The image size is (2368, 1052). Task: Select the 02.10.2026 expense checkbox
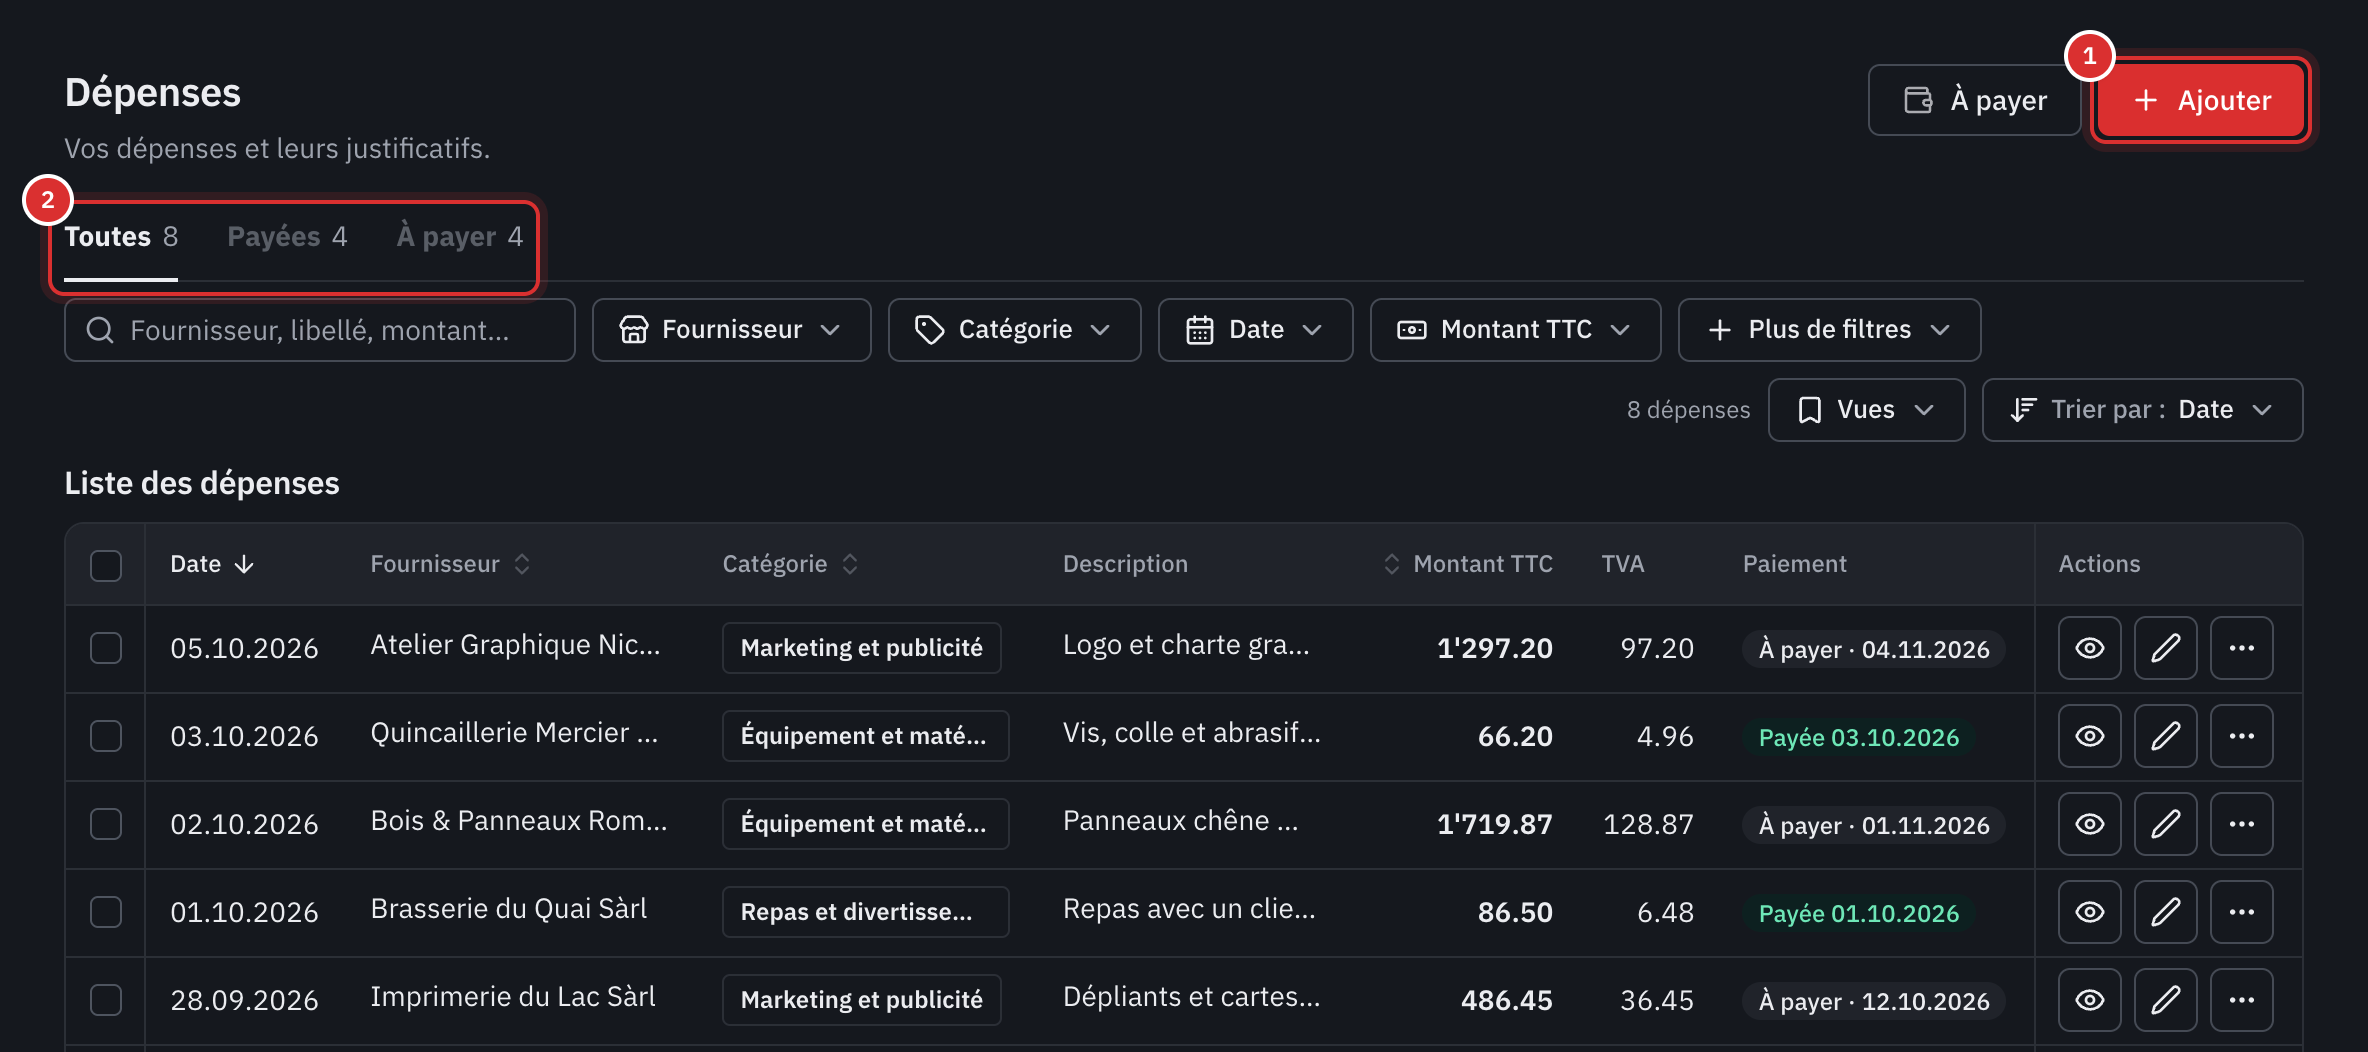pyautogui.click(x=106, y=824)
